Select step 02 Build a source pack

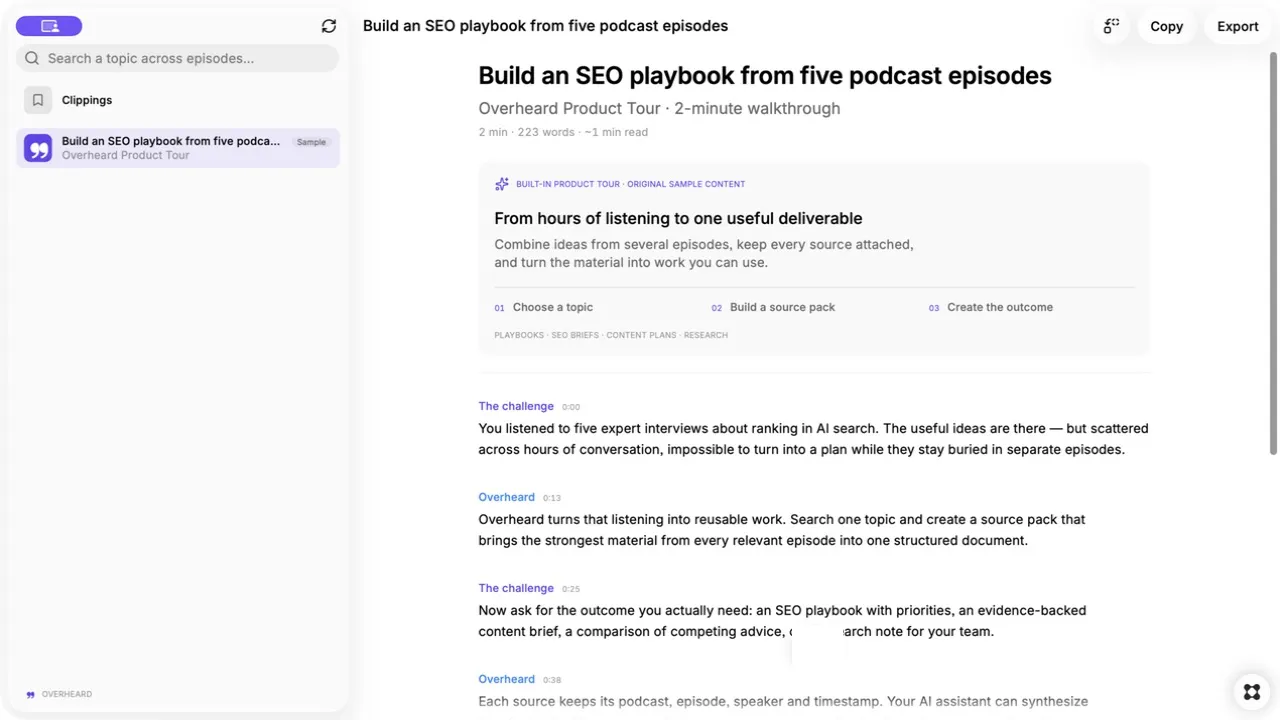tap(773, 307)
